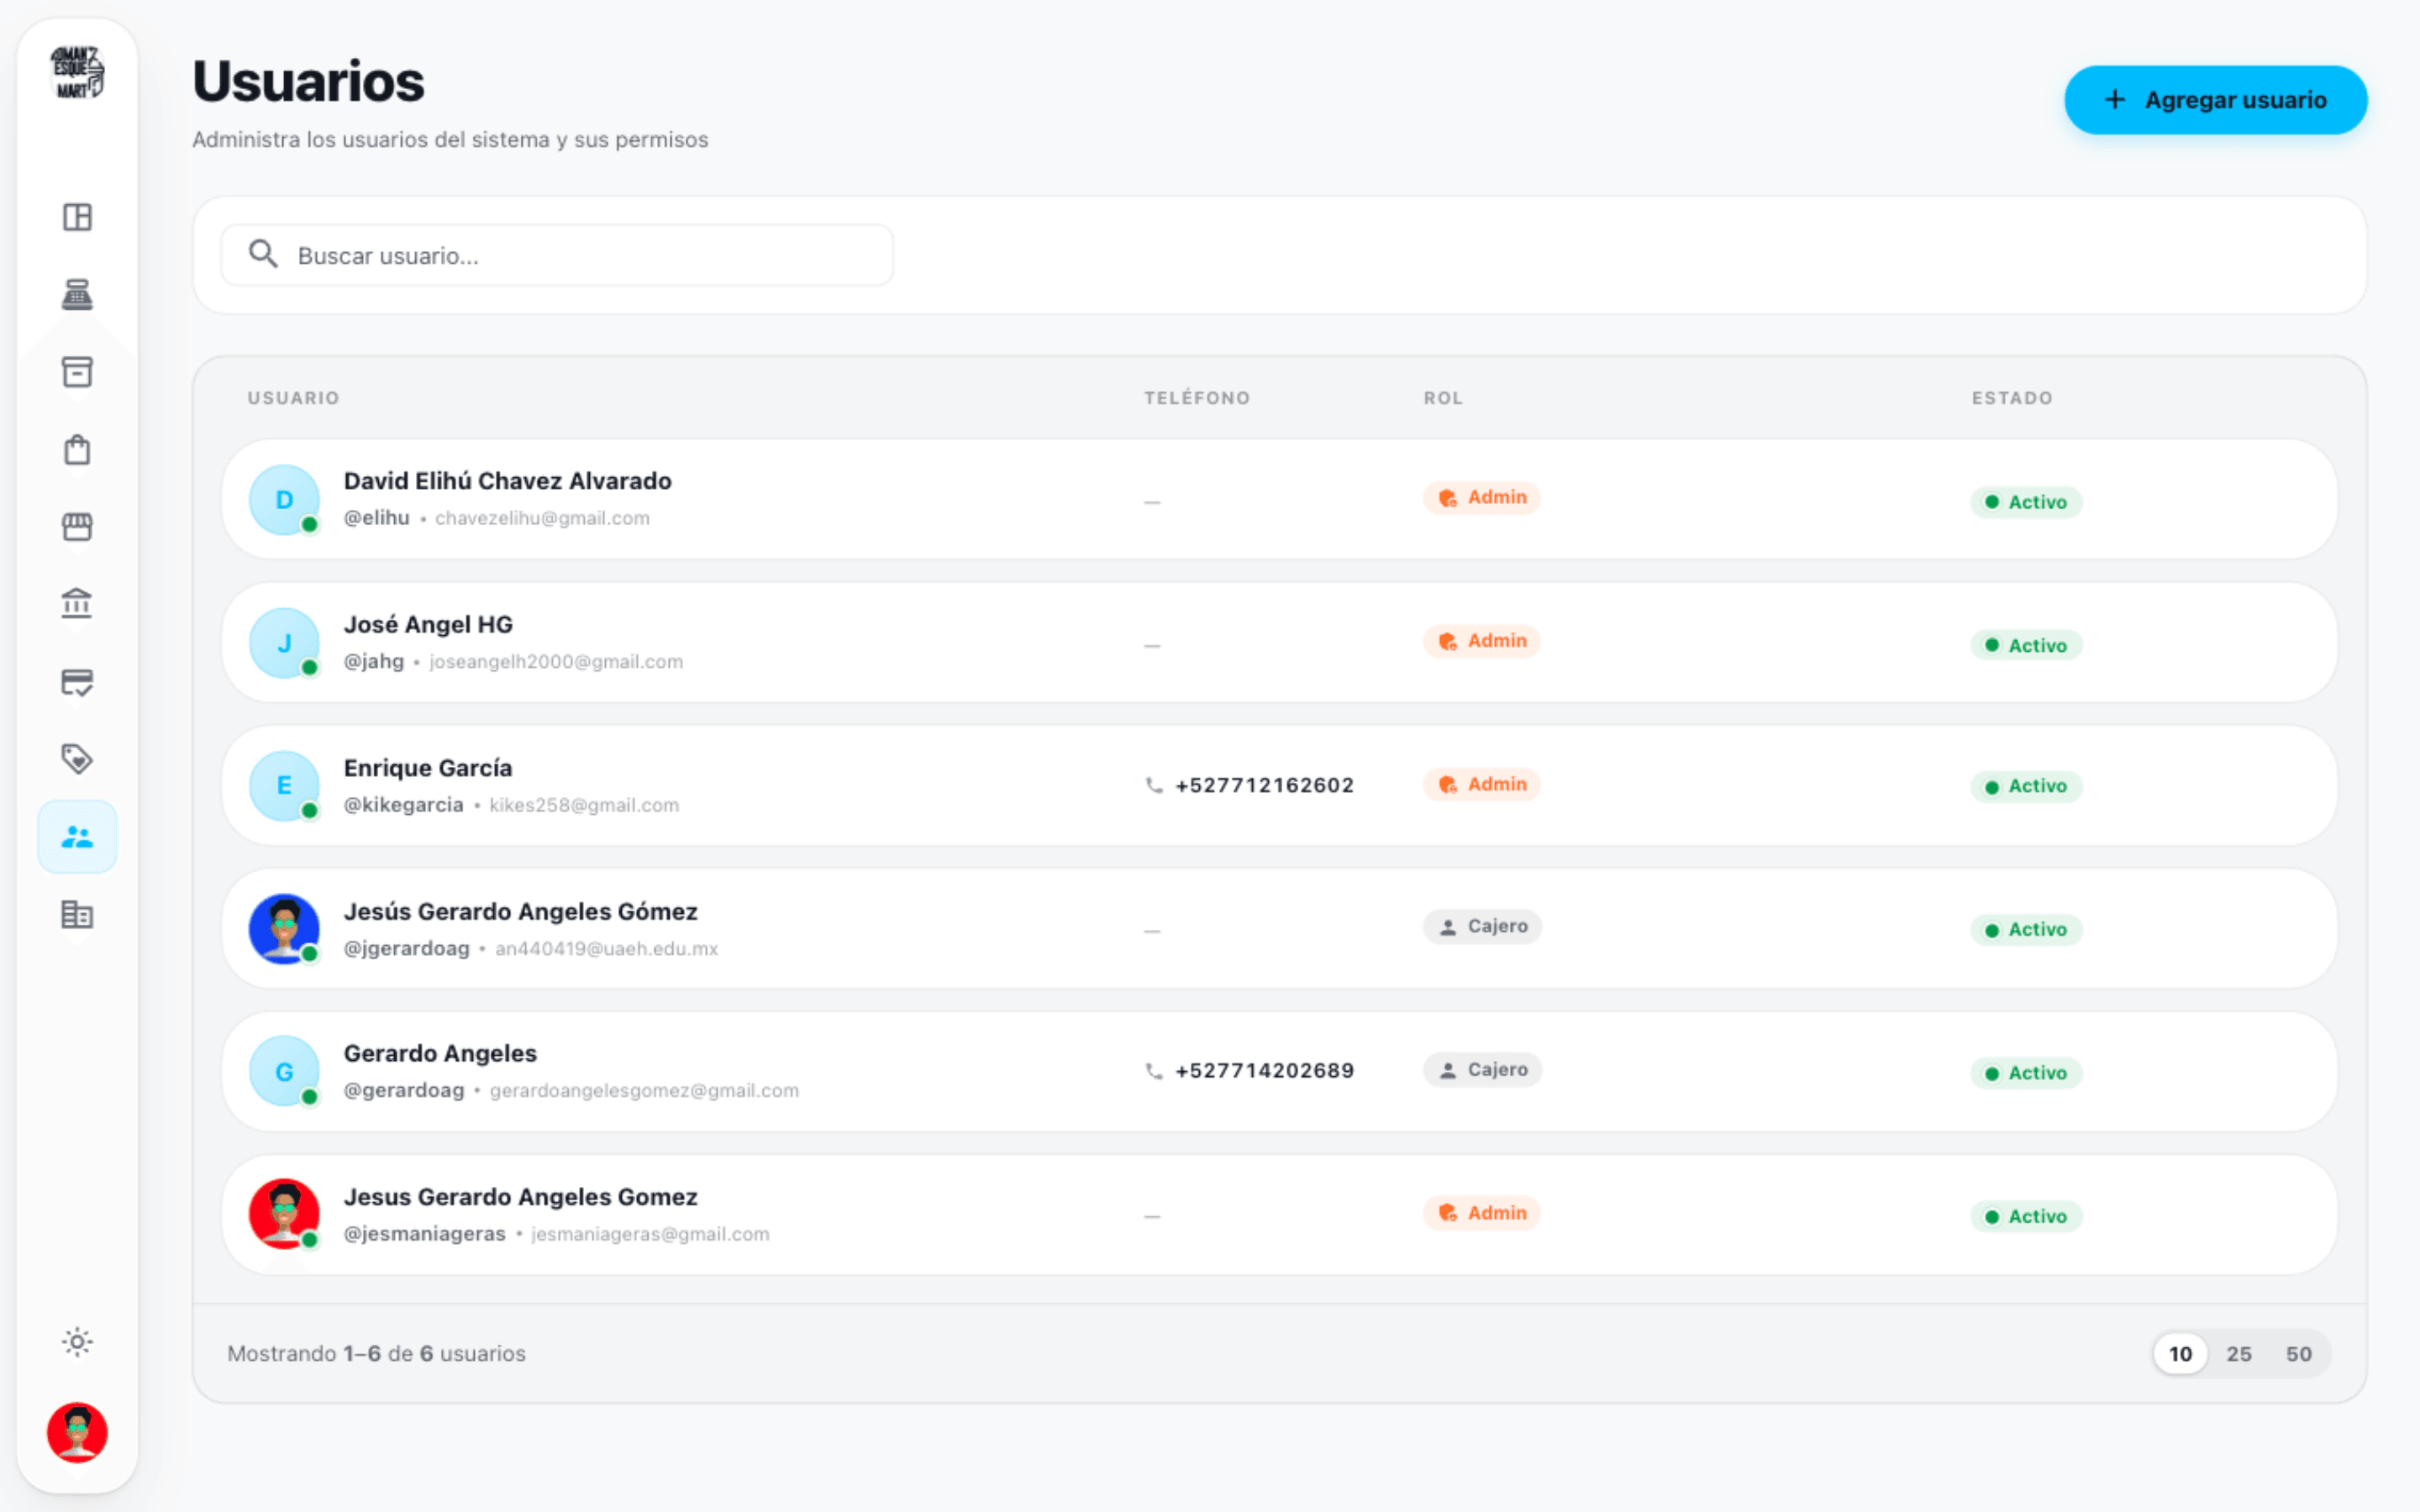2420x1512 pixels.
Task: Click the Admin role badge for @jesmaniageras
Action: coord(1482,1213)
